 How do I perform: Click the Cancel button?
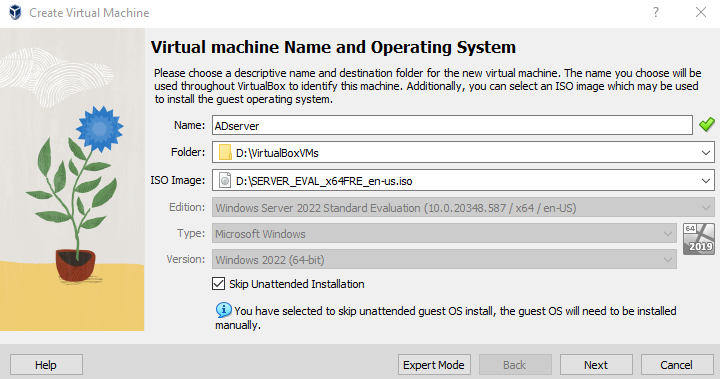(677, 365)
